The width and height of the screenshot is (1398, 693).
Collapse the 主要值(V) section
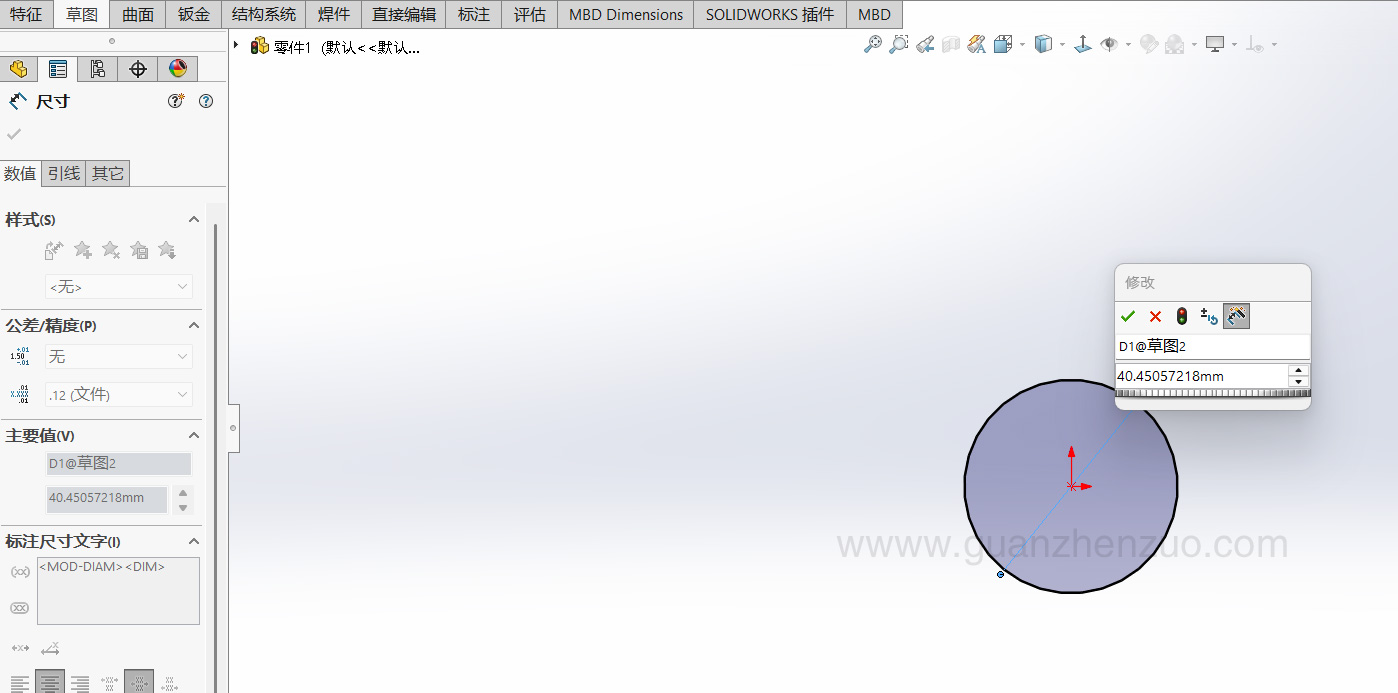coord(194,436)
